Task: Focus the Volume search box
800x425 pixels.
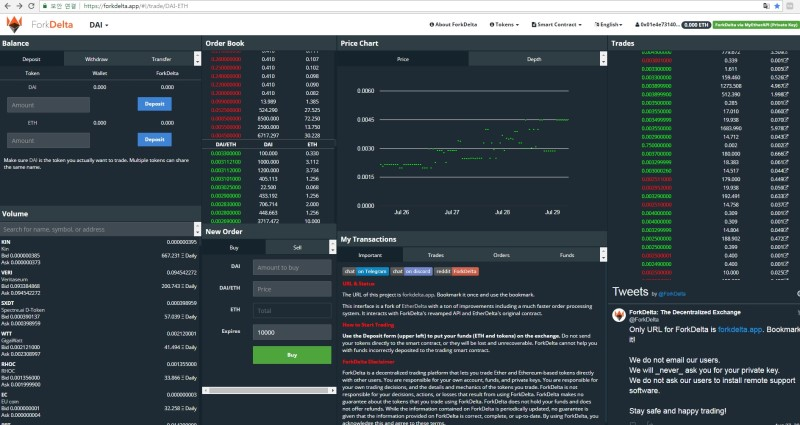Action: [97, 229]
